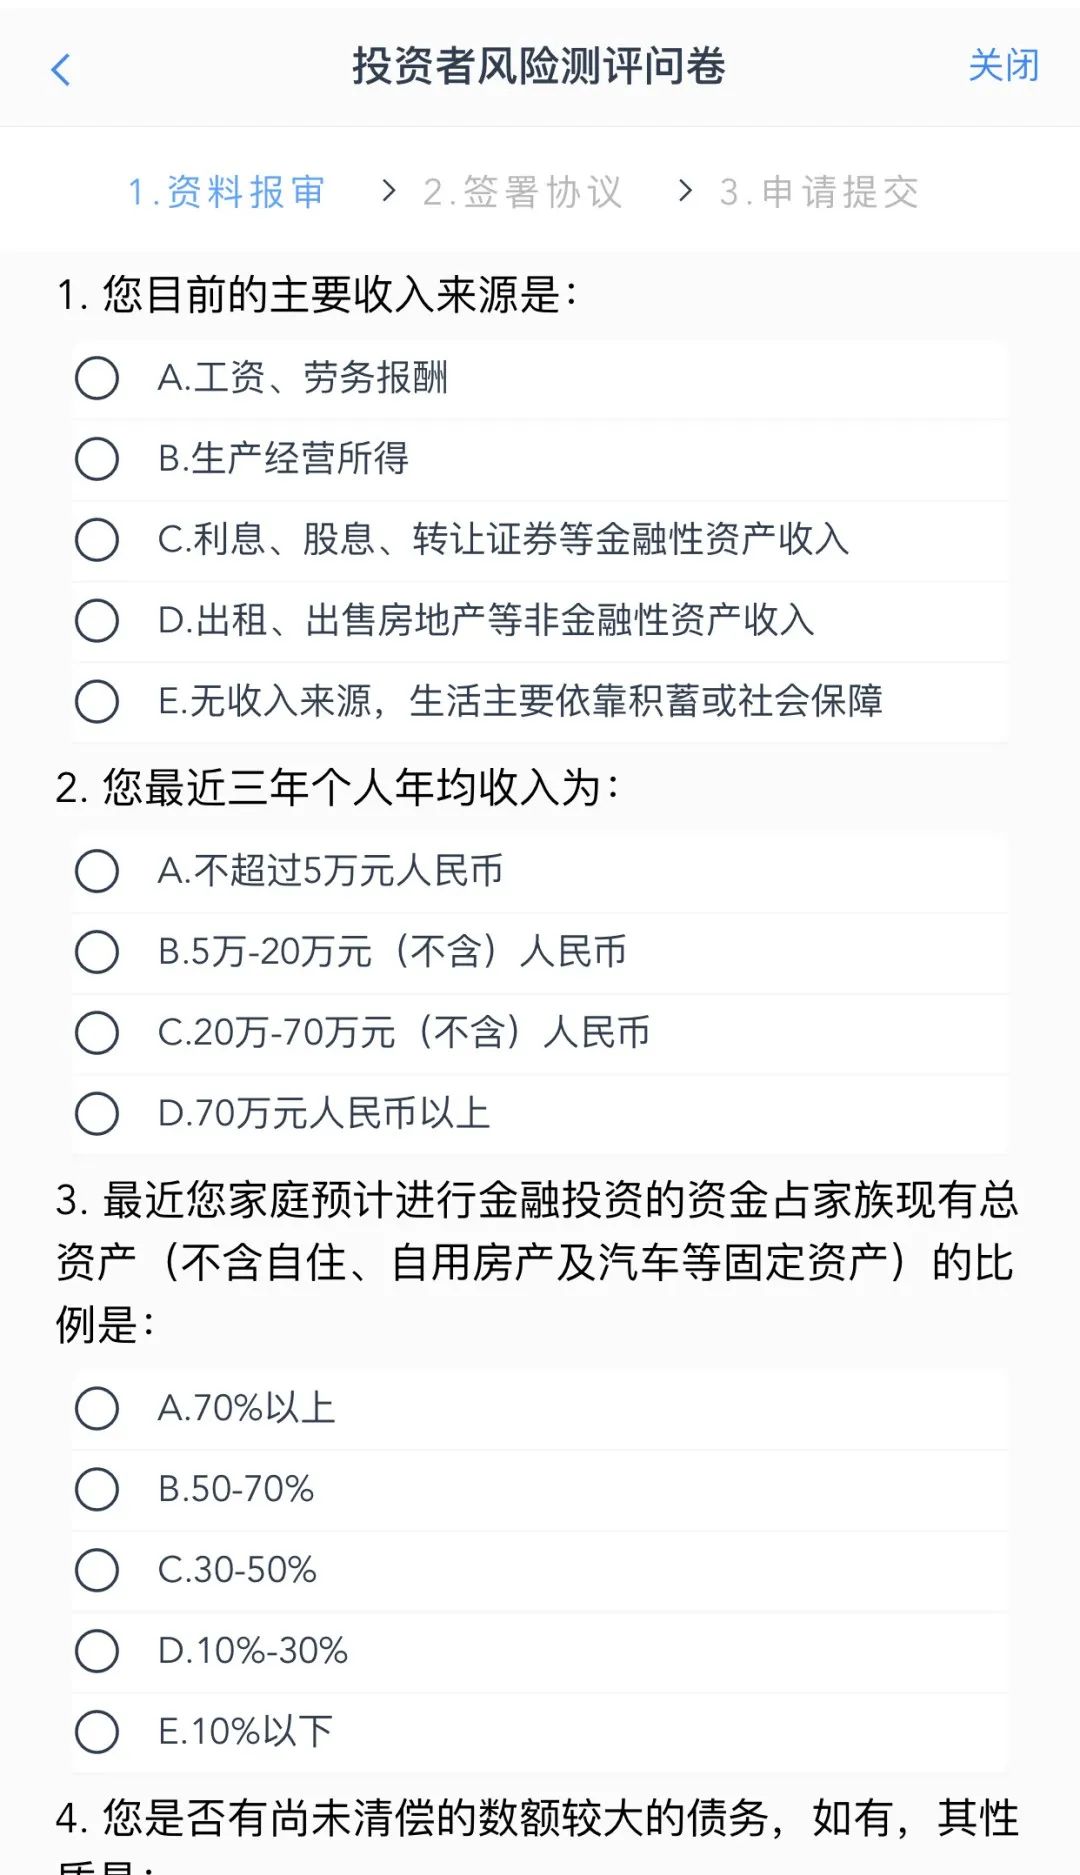The width and height of the screenshot is (1080, 1875).
Task: Click chevron before 2.签署协议 step
Action: point(389,190)
